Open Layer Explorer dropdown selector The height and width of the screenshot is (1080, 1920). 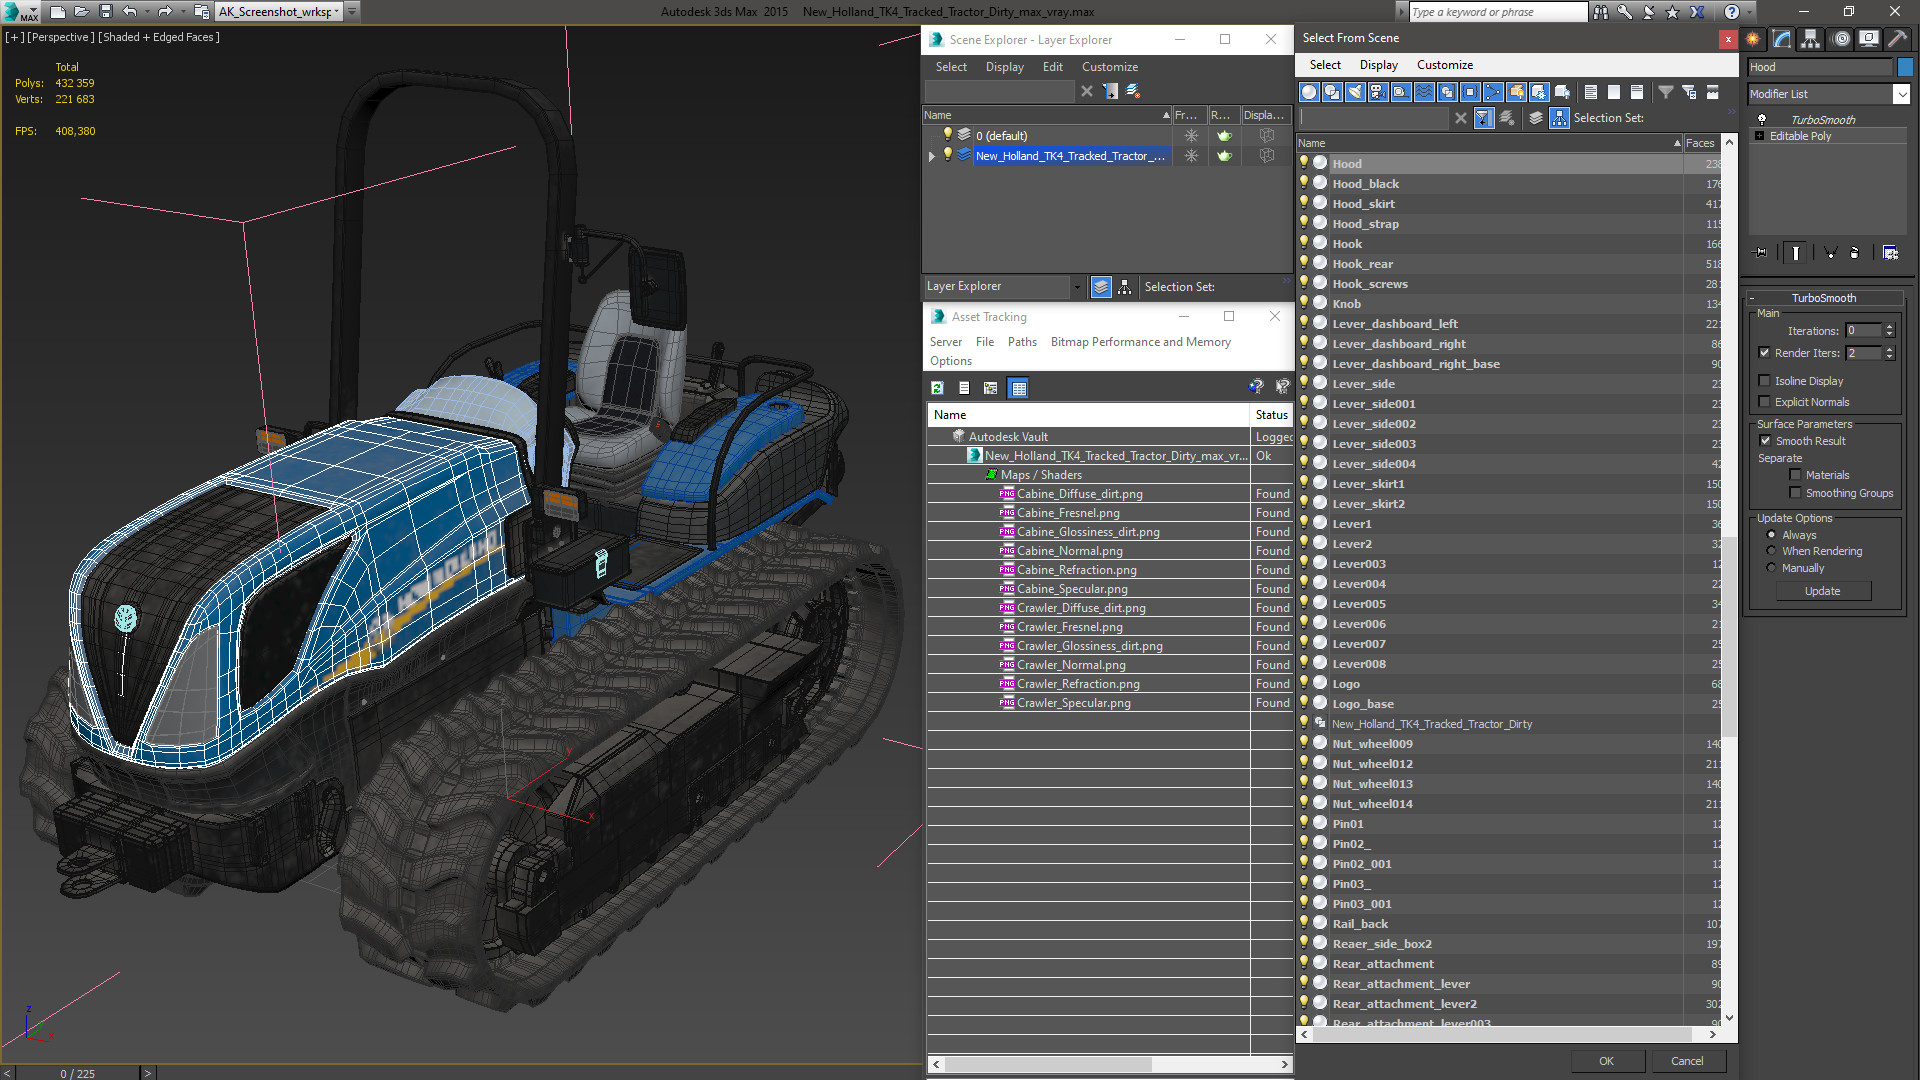1077,287
